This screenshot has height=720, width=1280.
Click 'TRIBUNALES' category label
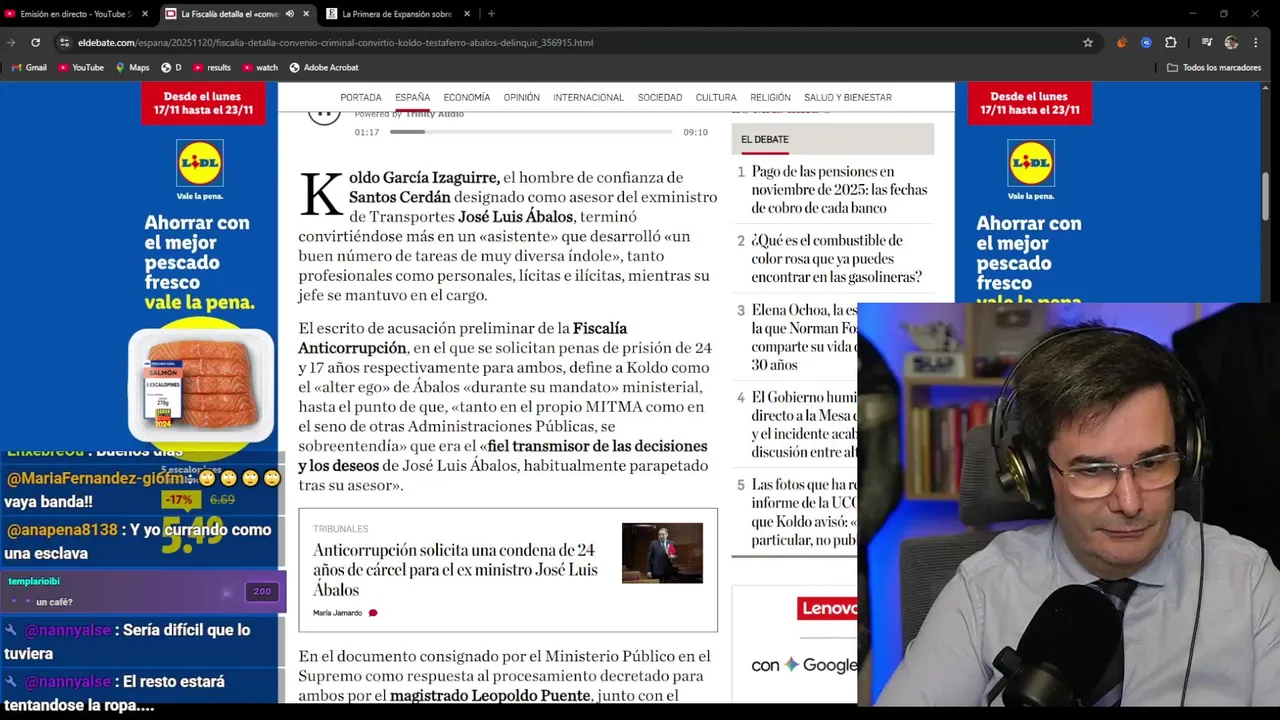tap(340, 529)
